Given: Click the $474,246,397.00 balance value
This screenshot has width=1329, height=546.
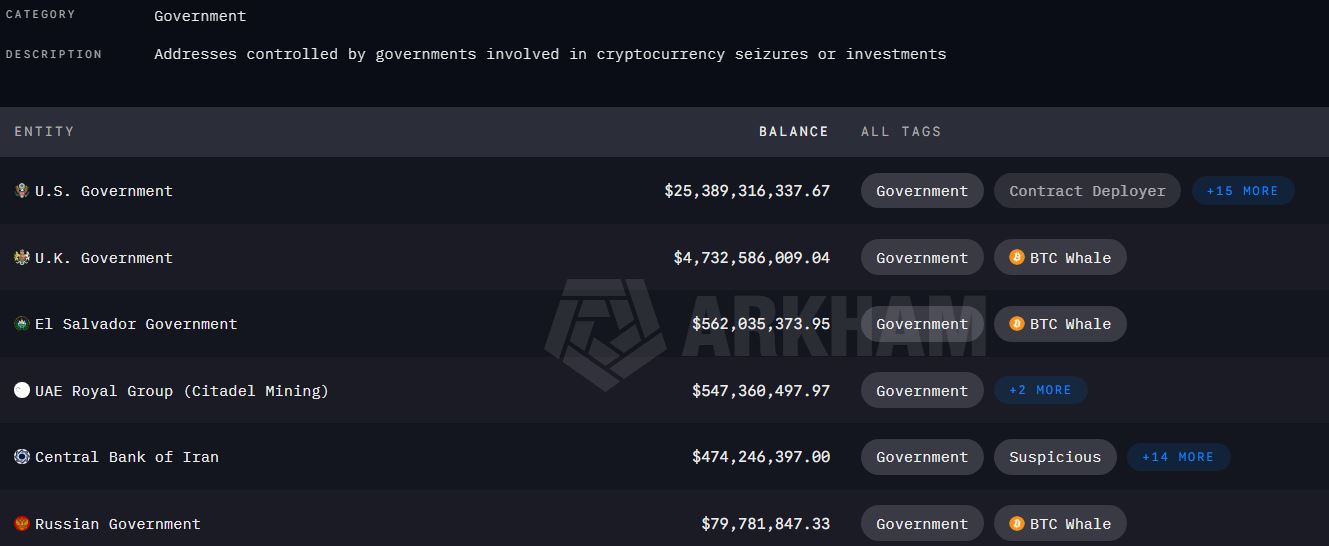Looking at the screenshot, I should [x=761, y=457].
